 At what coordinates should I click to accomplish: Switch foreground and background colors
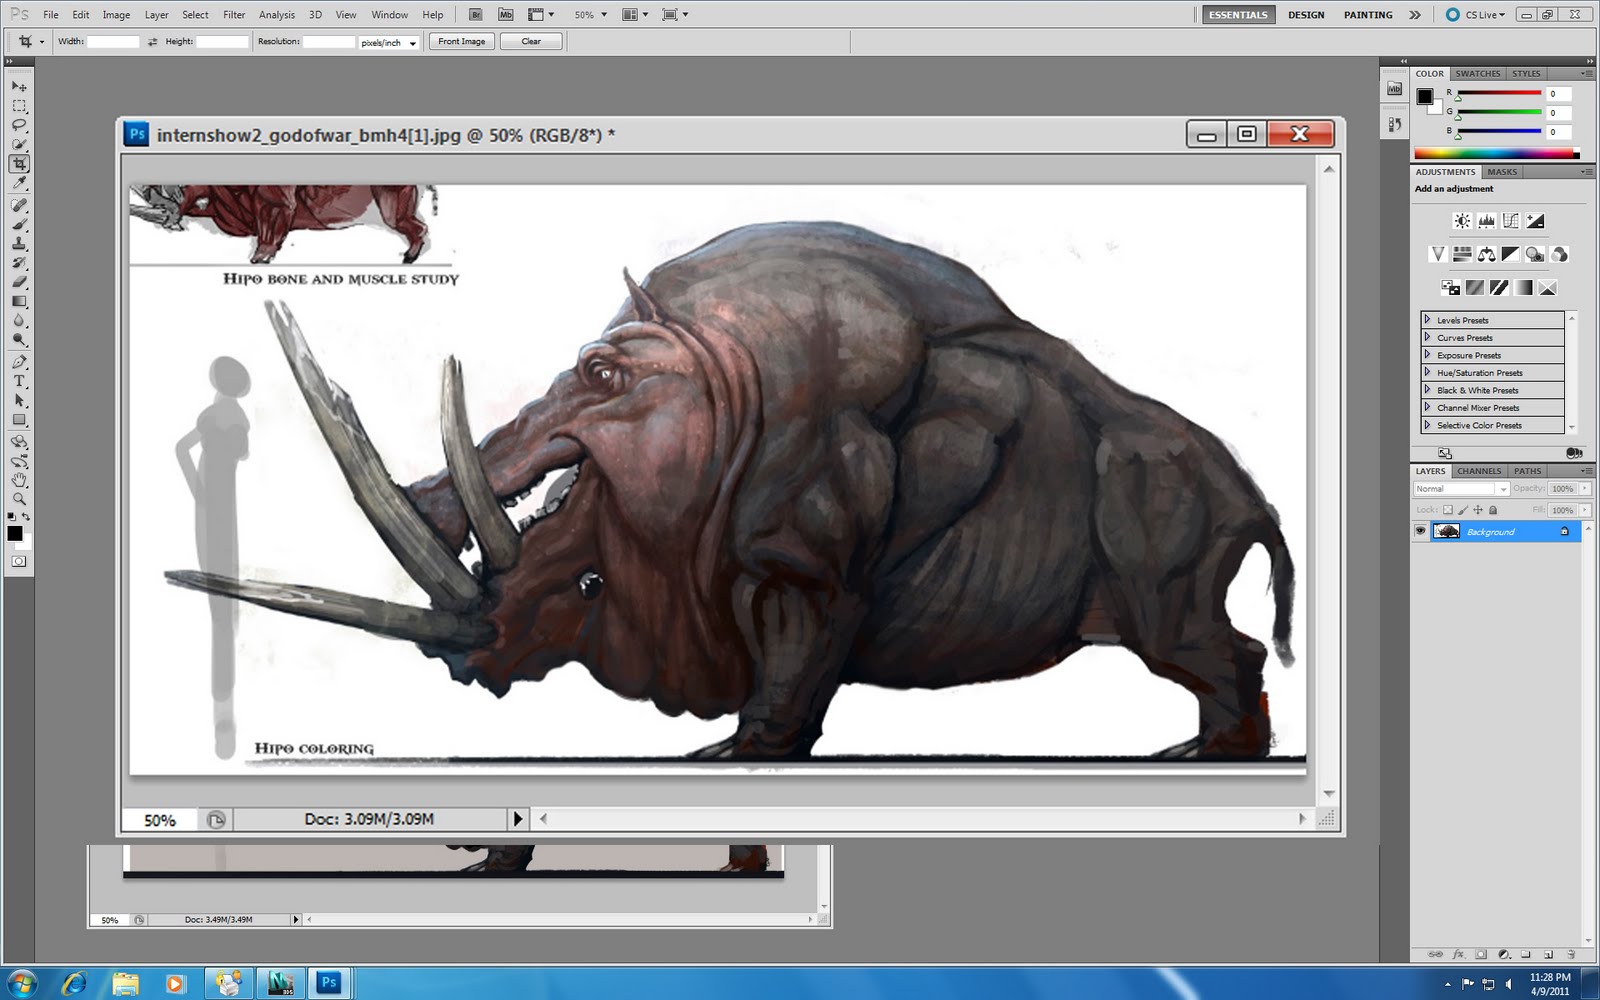[26, 517]
